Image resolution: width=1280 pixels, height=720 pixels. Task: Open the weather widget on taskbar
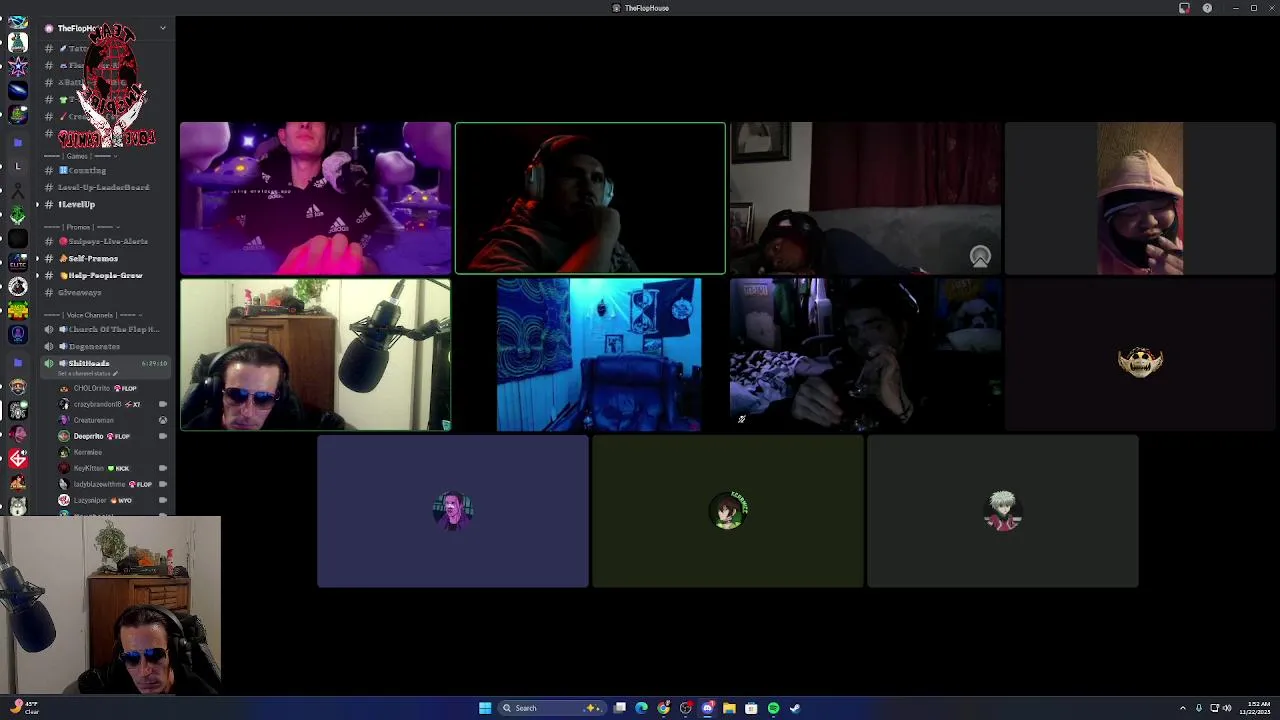(x=24, y=708)
